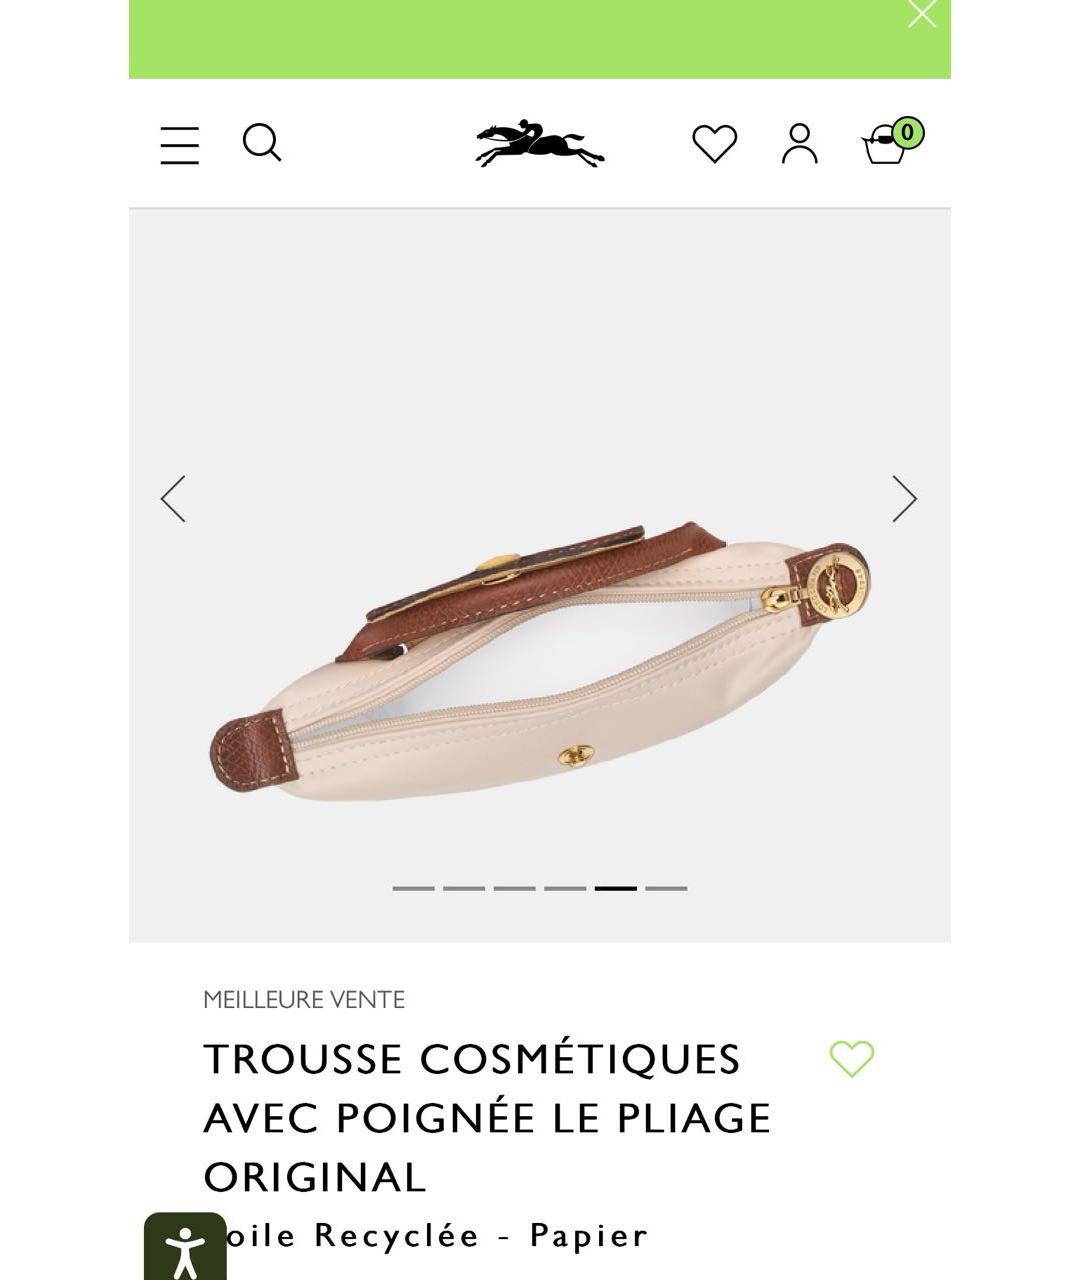This screenshot has width=1080, height=1280.
Task: Open the search magnifier icon
Action: pyautogui.click(x=262, y=142)
